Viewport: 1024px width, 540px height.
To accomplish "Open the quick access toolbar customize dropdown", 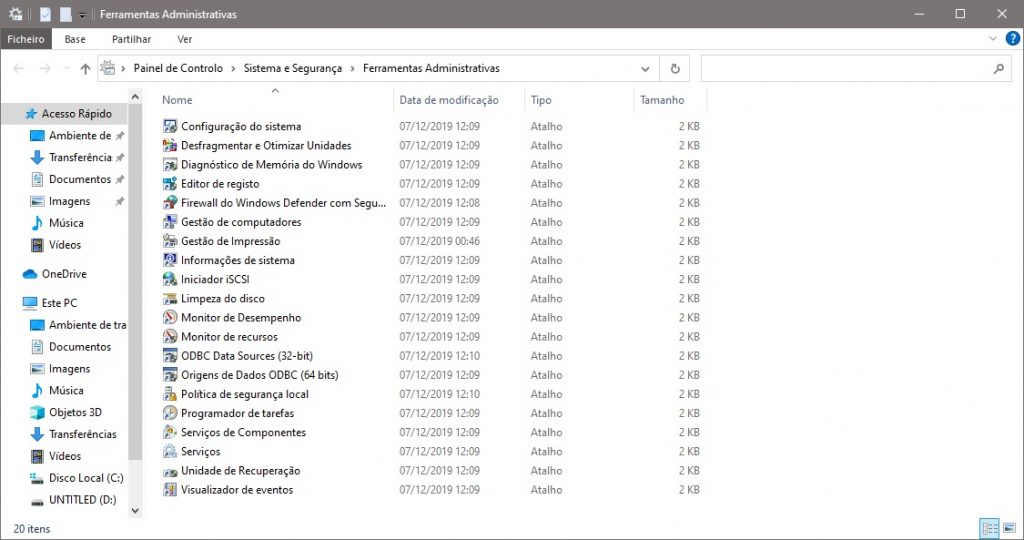I will pyautogui.click(x=82, y=14).
